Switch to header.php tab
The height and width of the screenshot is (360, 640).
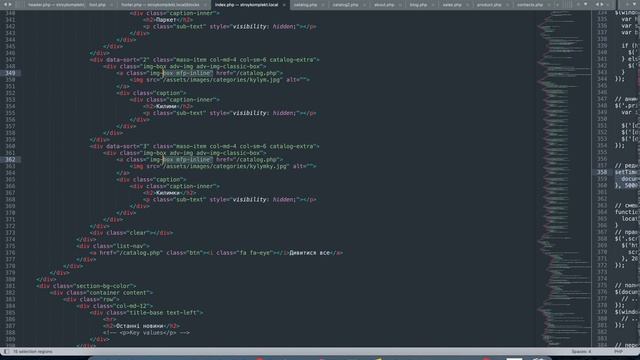tap(56, 5)
